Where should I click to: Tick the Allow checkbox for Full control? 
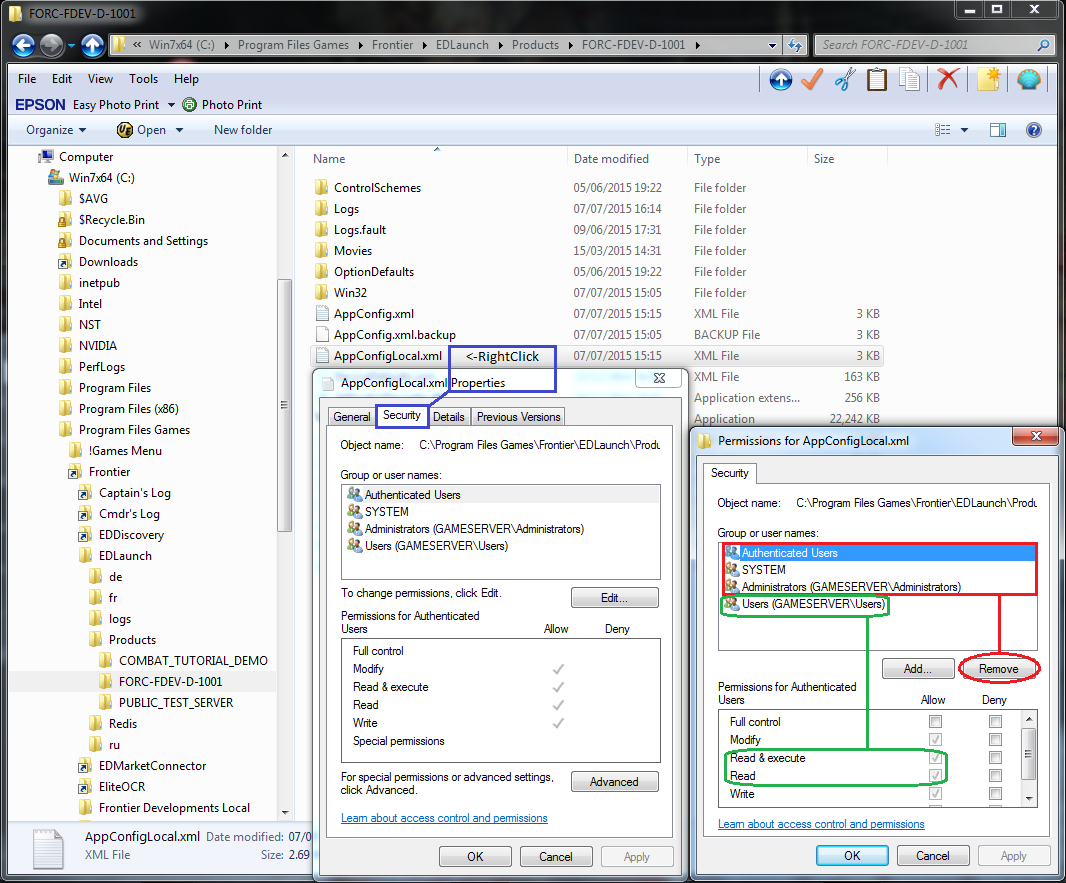(935, 721)
